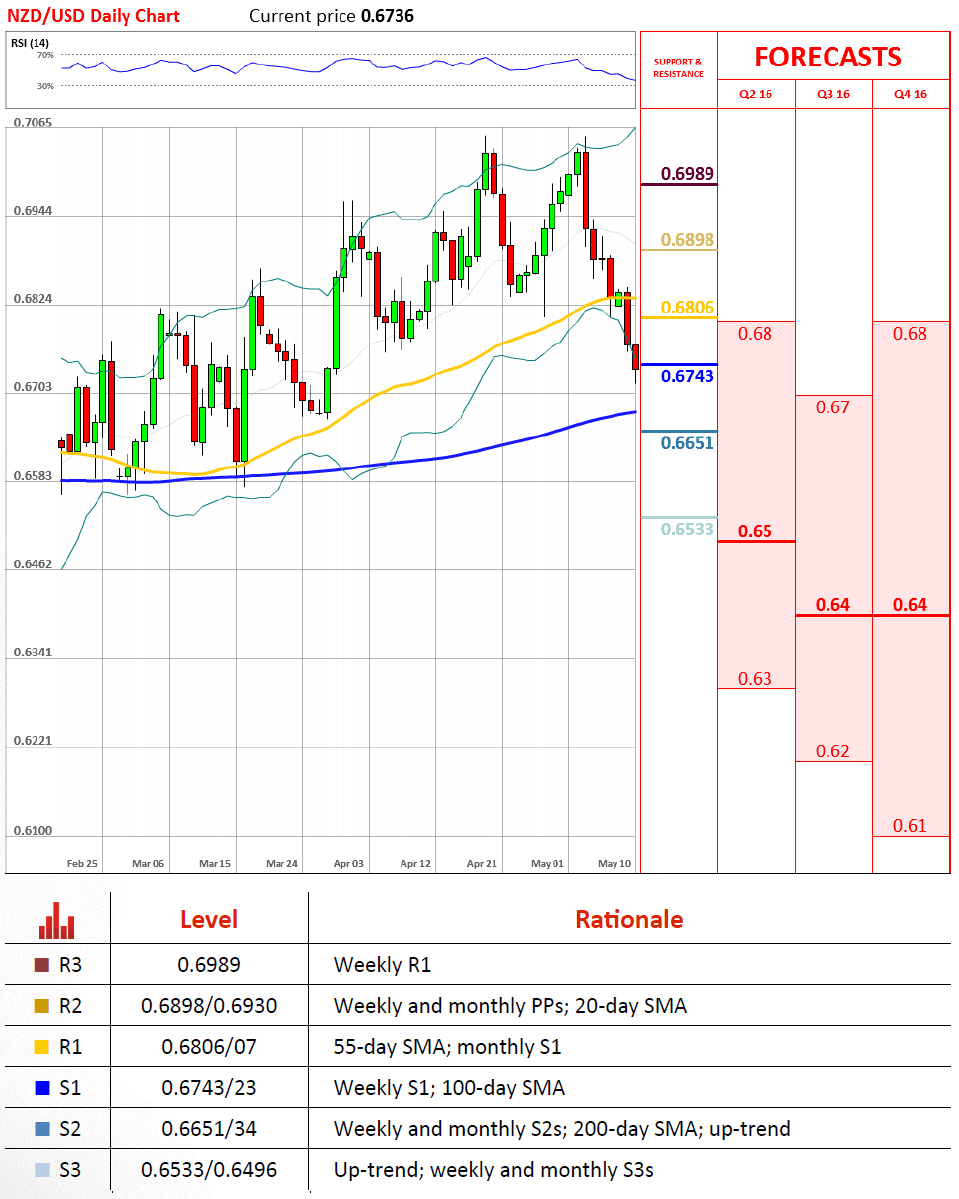Image resolution: width=959 pixels, height=1199 pixels.
Task: Click the light blue S3 color swatch
Action: click(x=42, y=1170)
